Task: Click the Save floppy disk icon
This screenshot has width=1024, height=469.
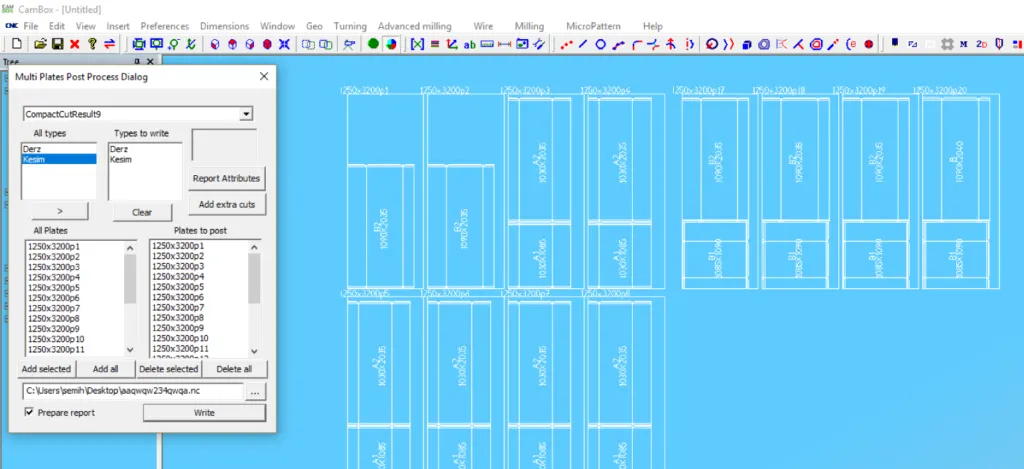Action: point(57,44)
